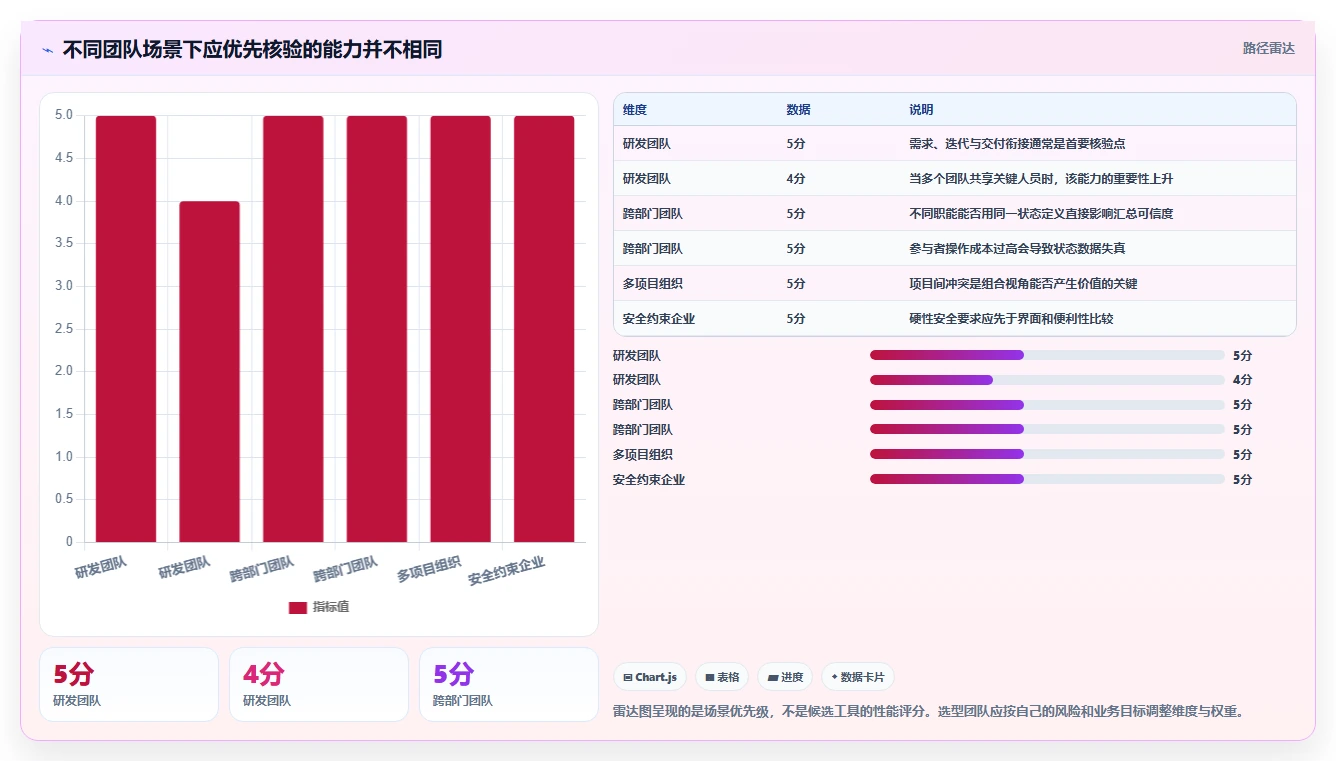Click the 安全约束企业 progress bar

click(1047, 479)
